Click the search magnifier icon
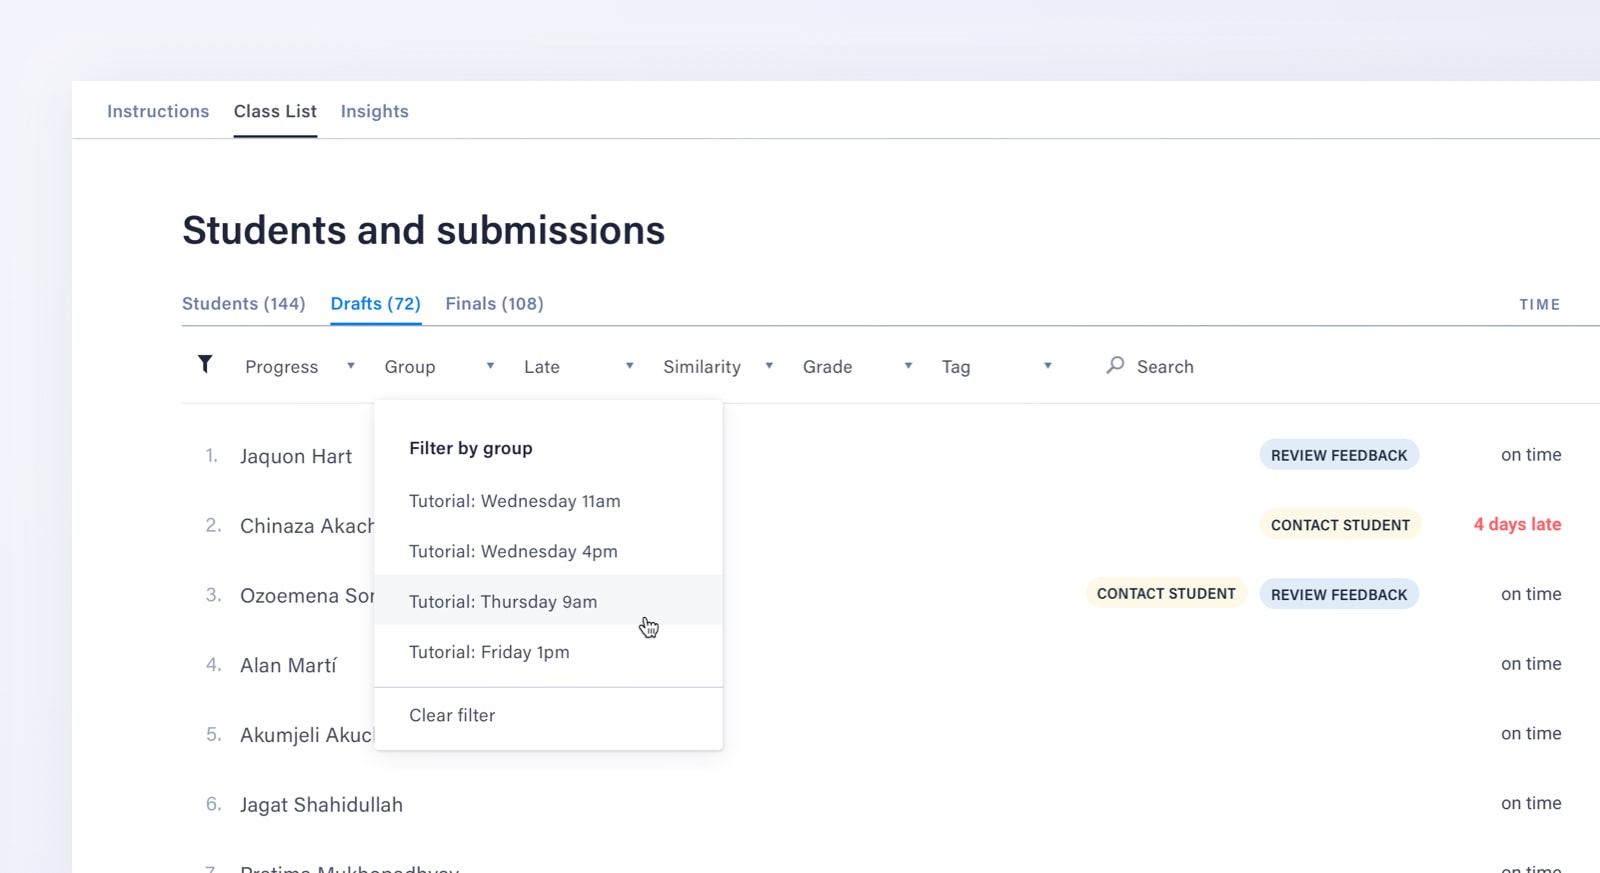The width and height of the screenshot is (1600, 873). [x=1115, y=366]
